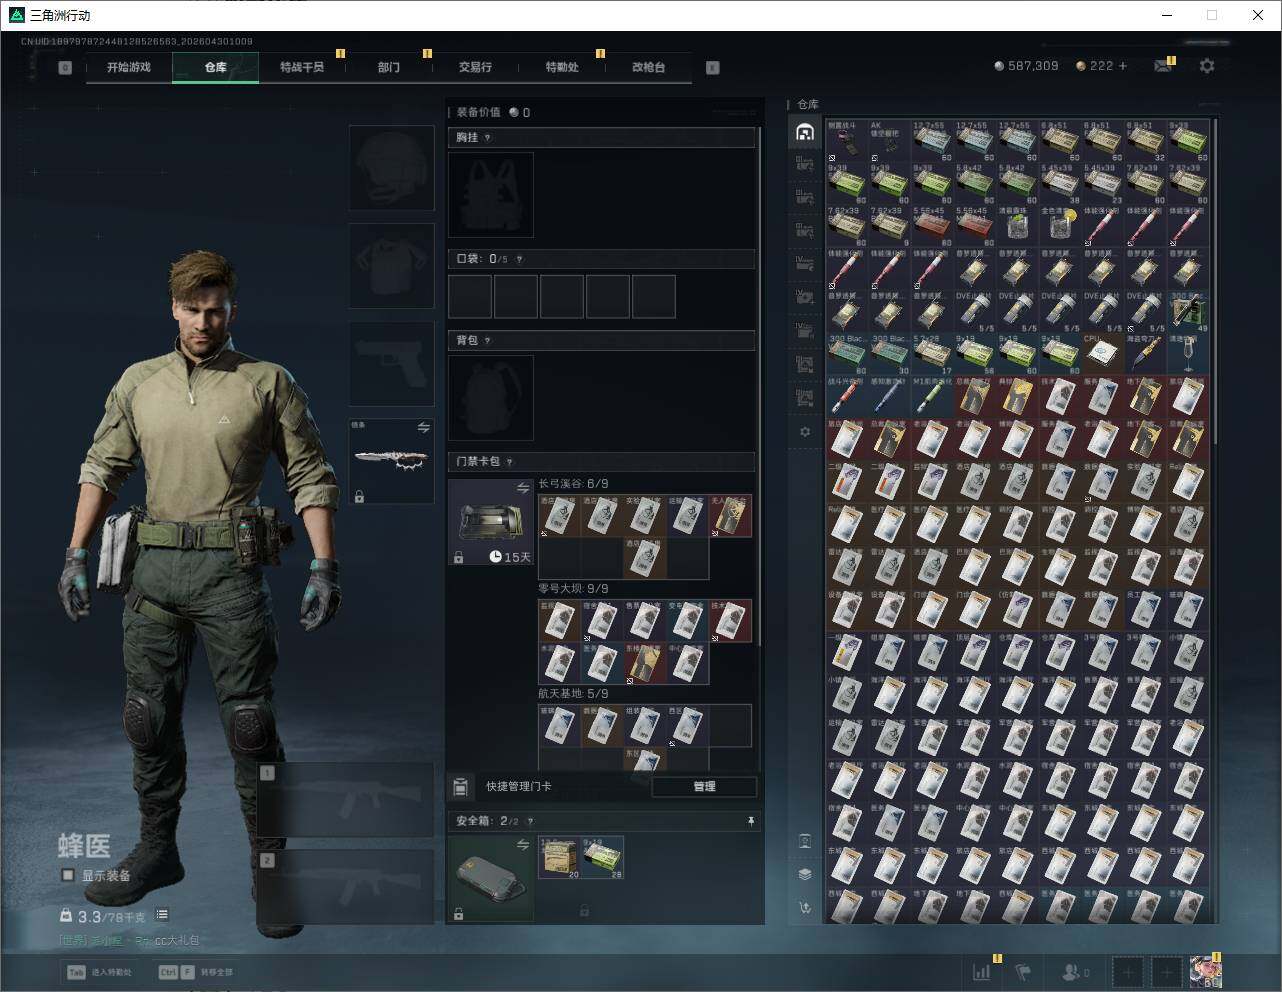Screen dimensions: 1282x992
Task: Toggle the 显示装备 checkbox
Action: pos(68,875)
